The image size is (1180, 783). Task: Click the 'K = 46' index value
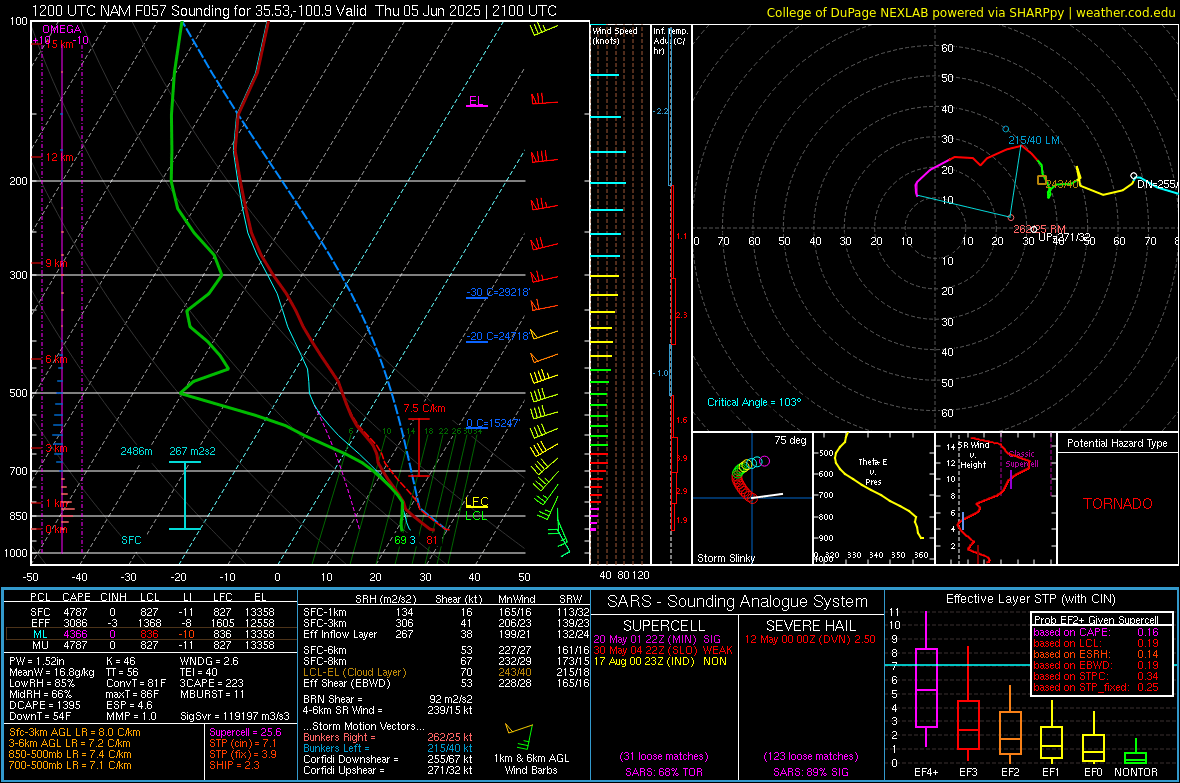(120, 661)
